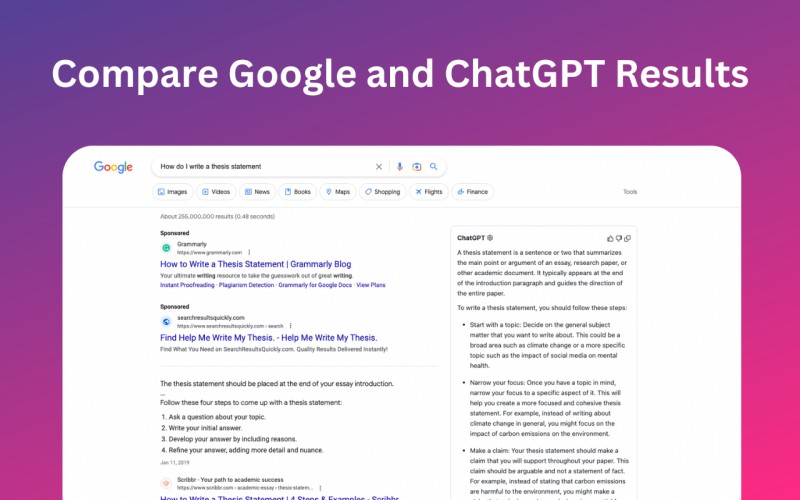
Task: Clear the search query with the X icon
Action: (x=379, y=167)
